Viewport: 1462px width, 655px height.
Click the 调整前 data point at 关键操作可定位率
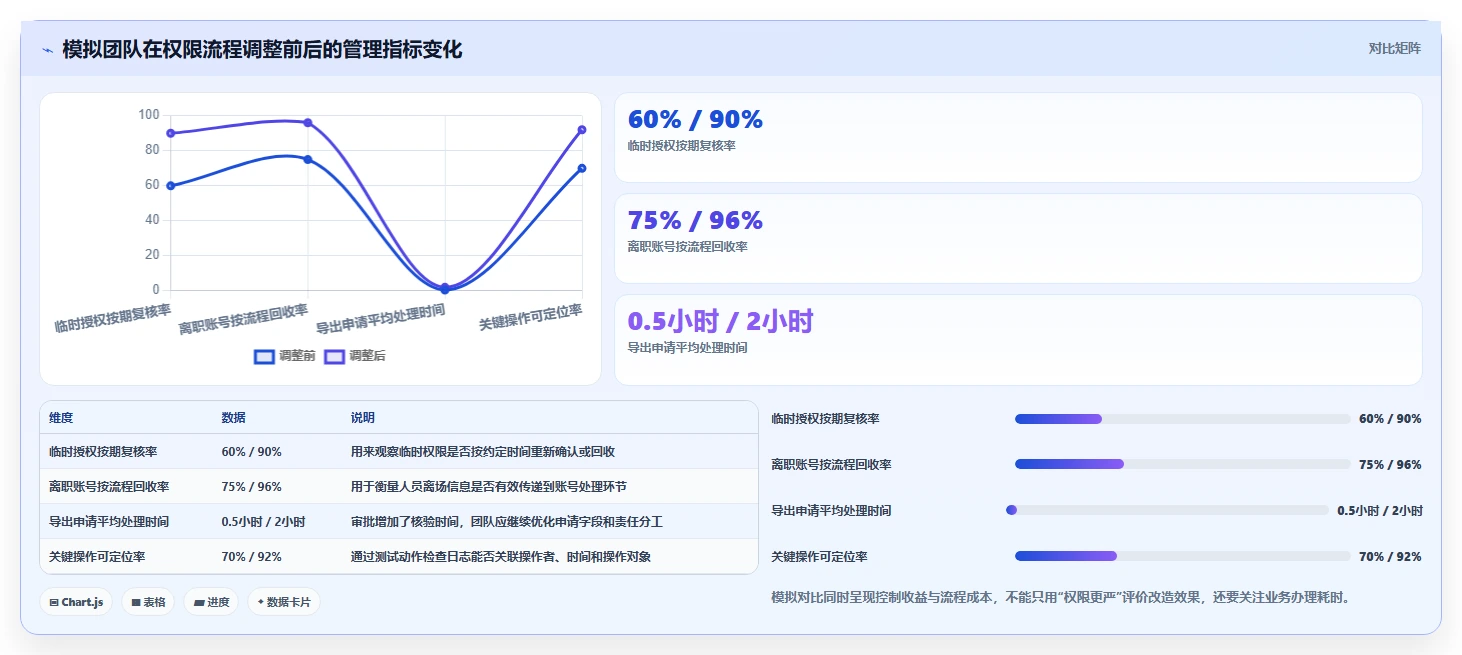point(582,168)
